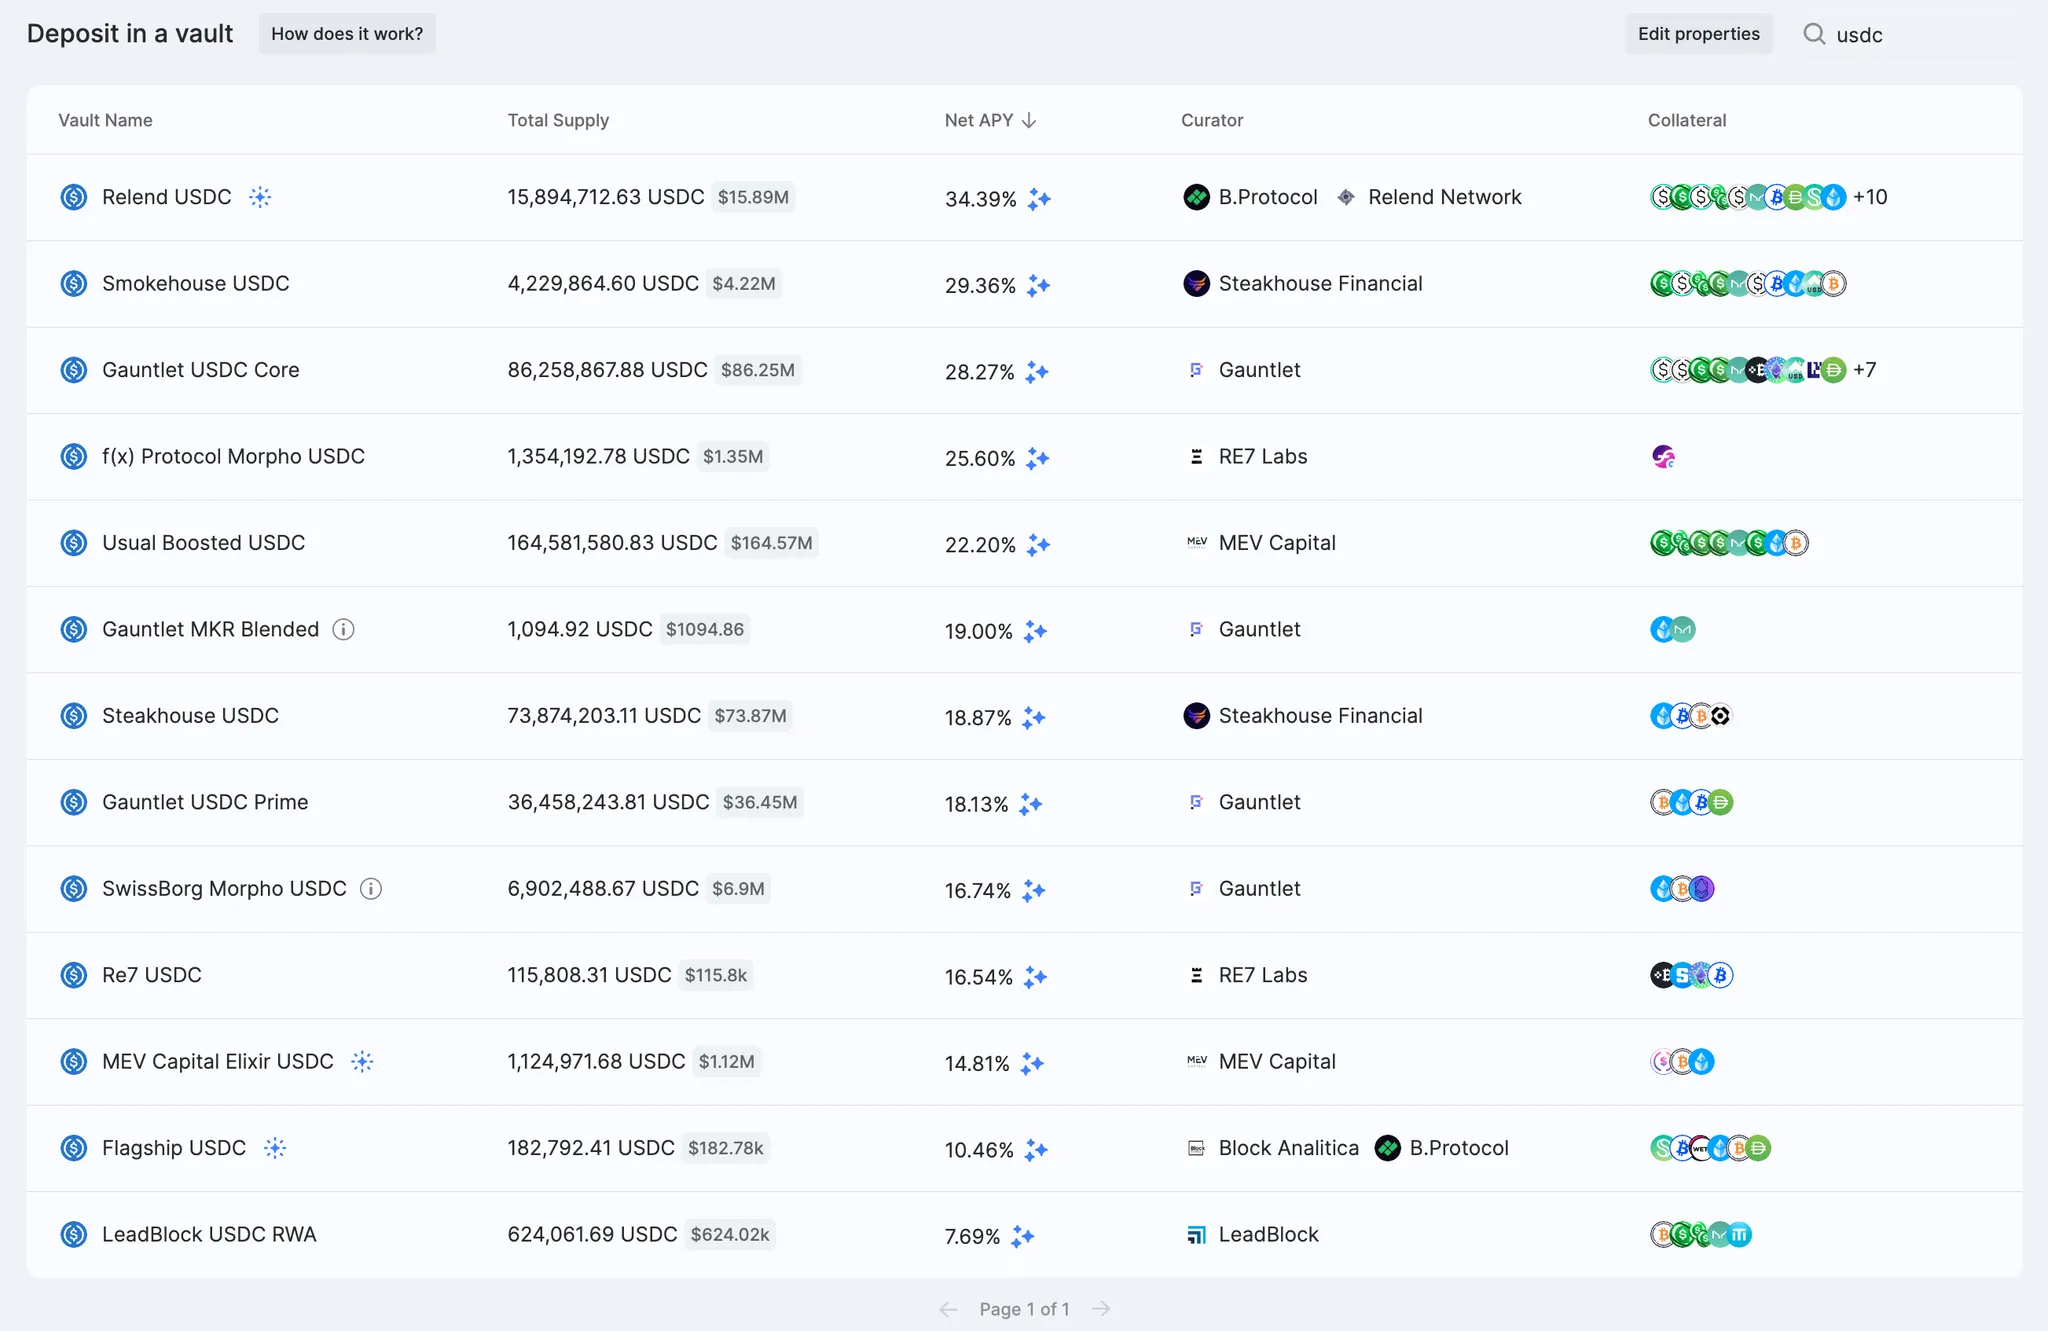Screen dimensions: 2048x1331
Task: Go to the next page arrow
Action: [1101, 1309]
